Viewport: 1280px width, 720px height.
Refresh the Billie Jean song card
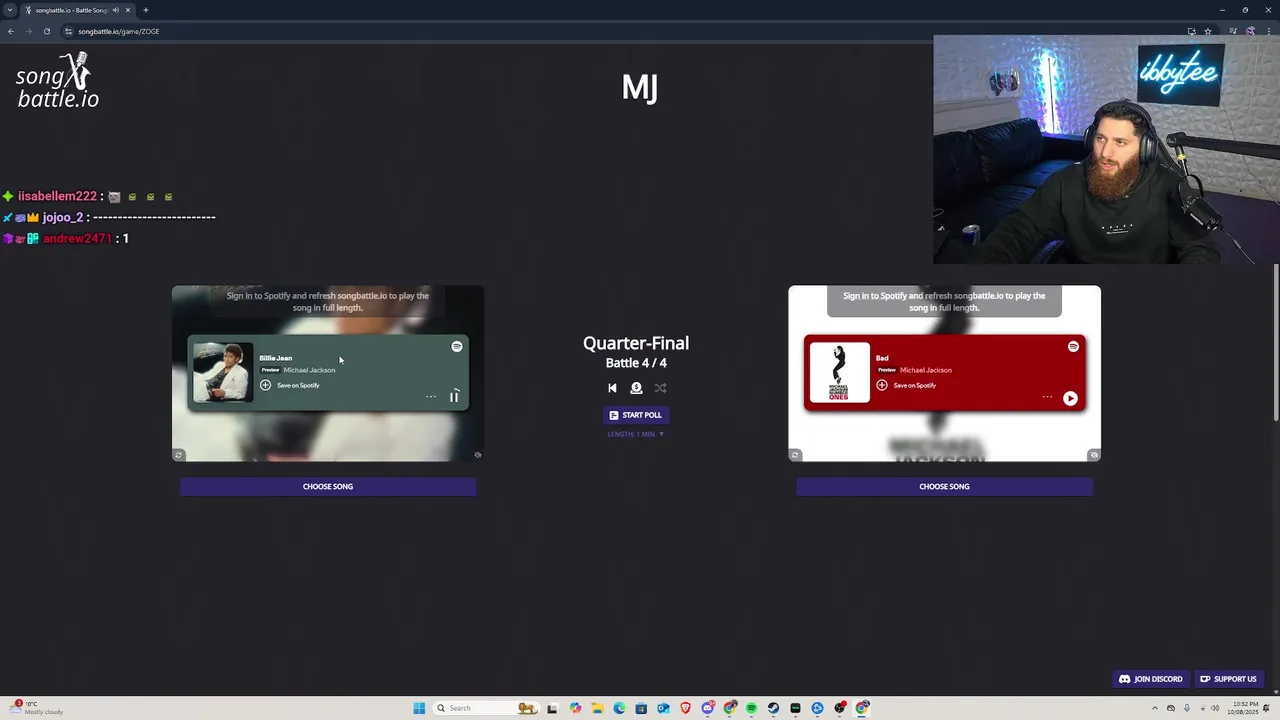[x=179, y=455]
